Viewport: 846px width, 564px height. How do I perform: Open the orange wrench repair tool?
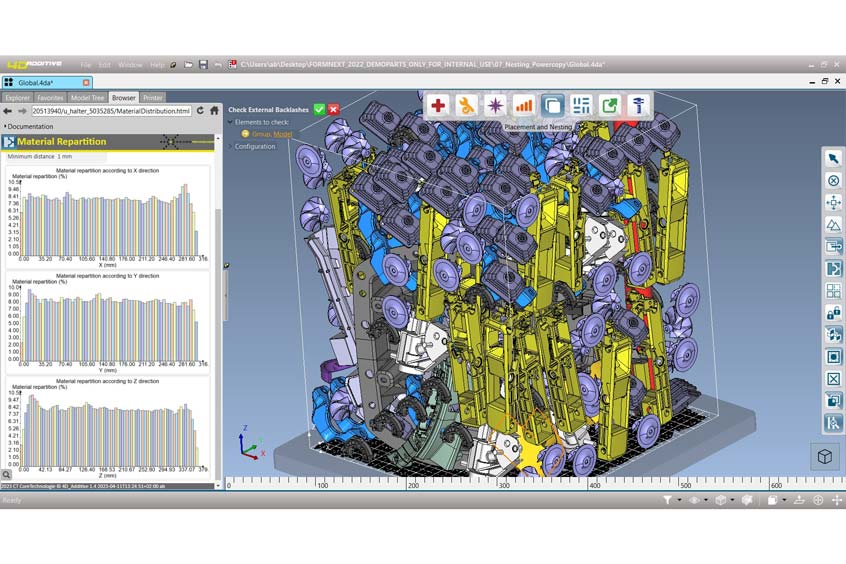pos(466,105)
